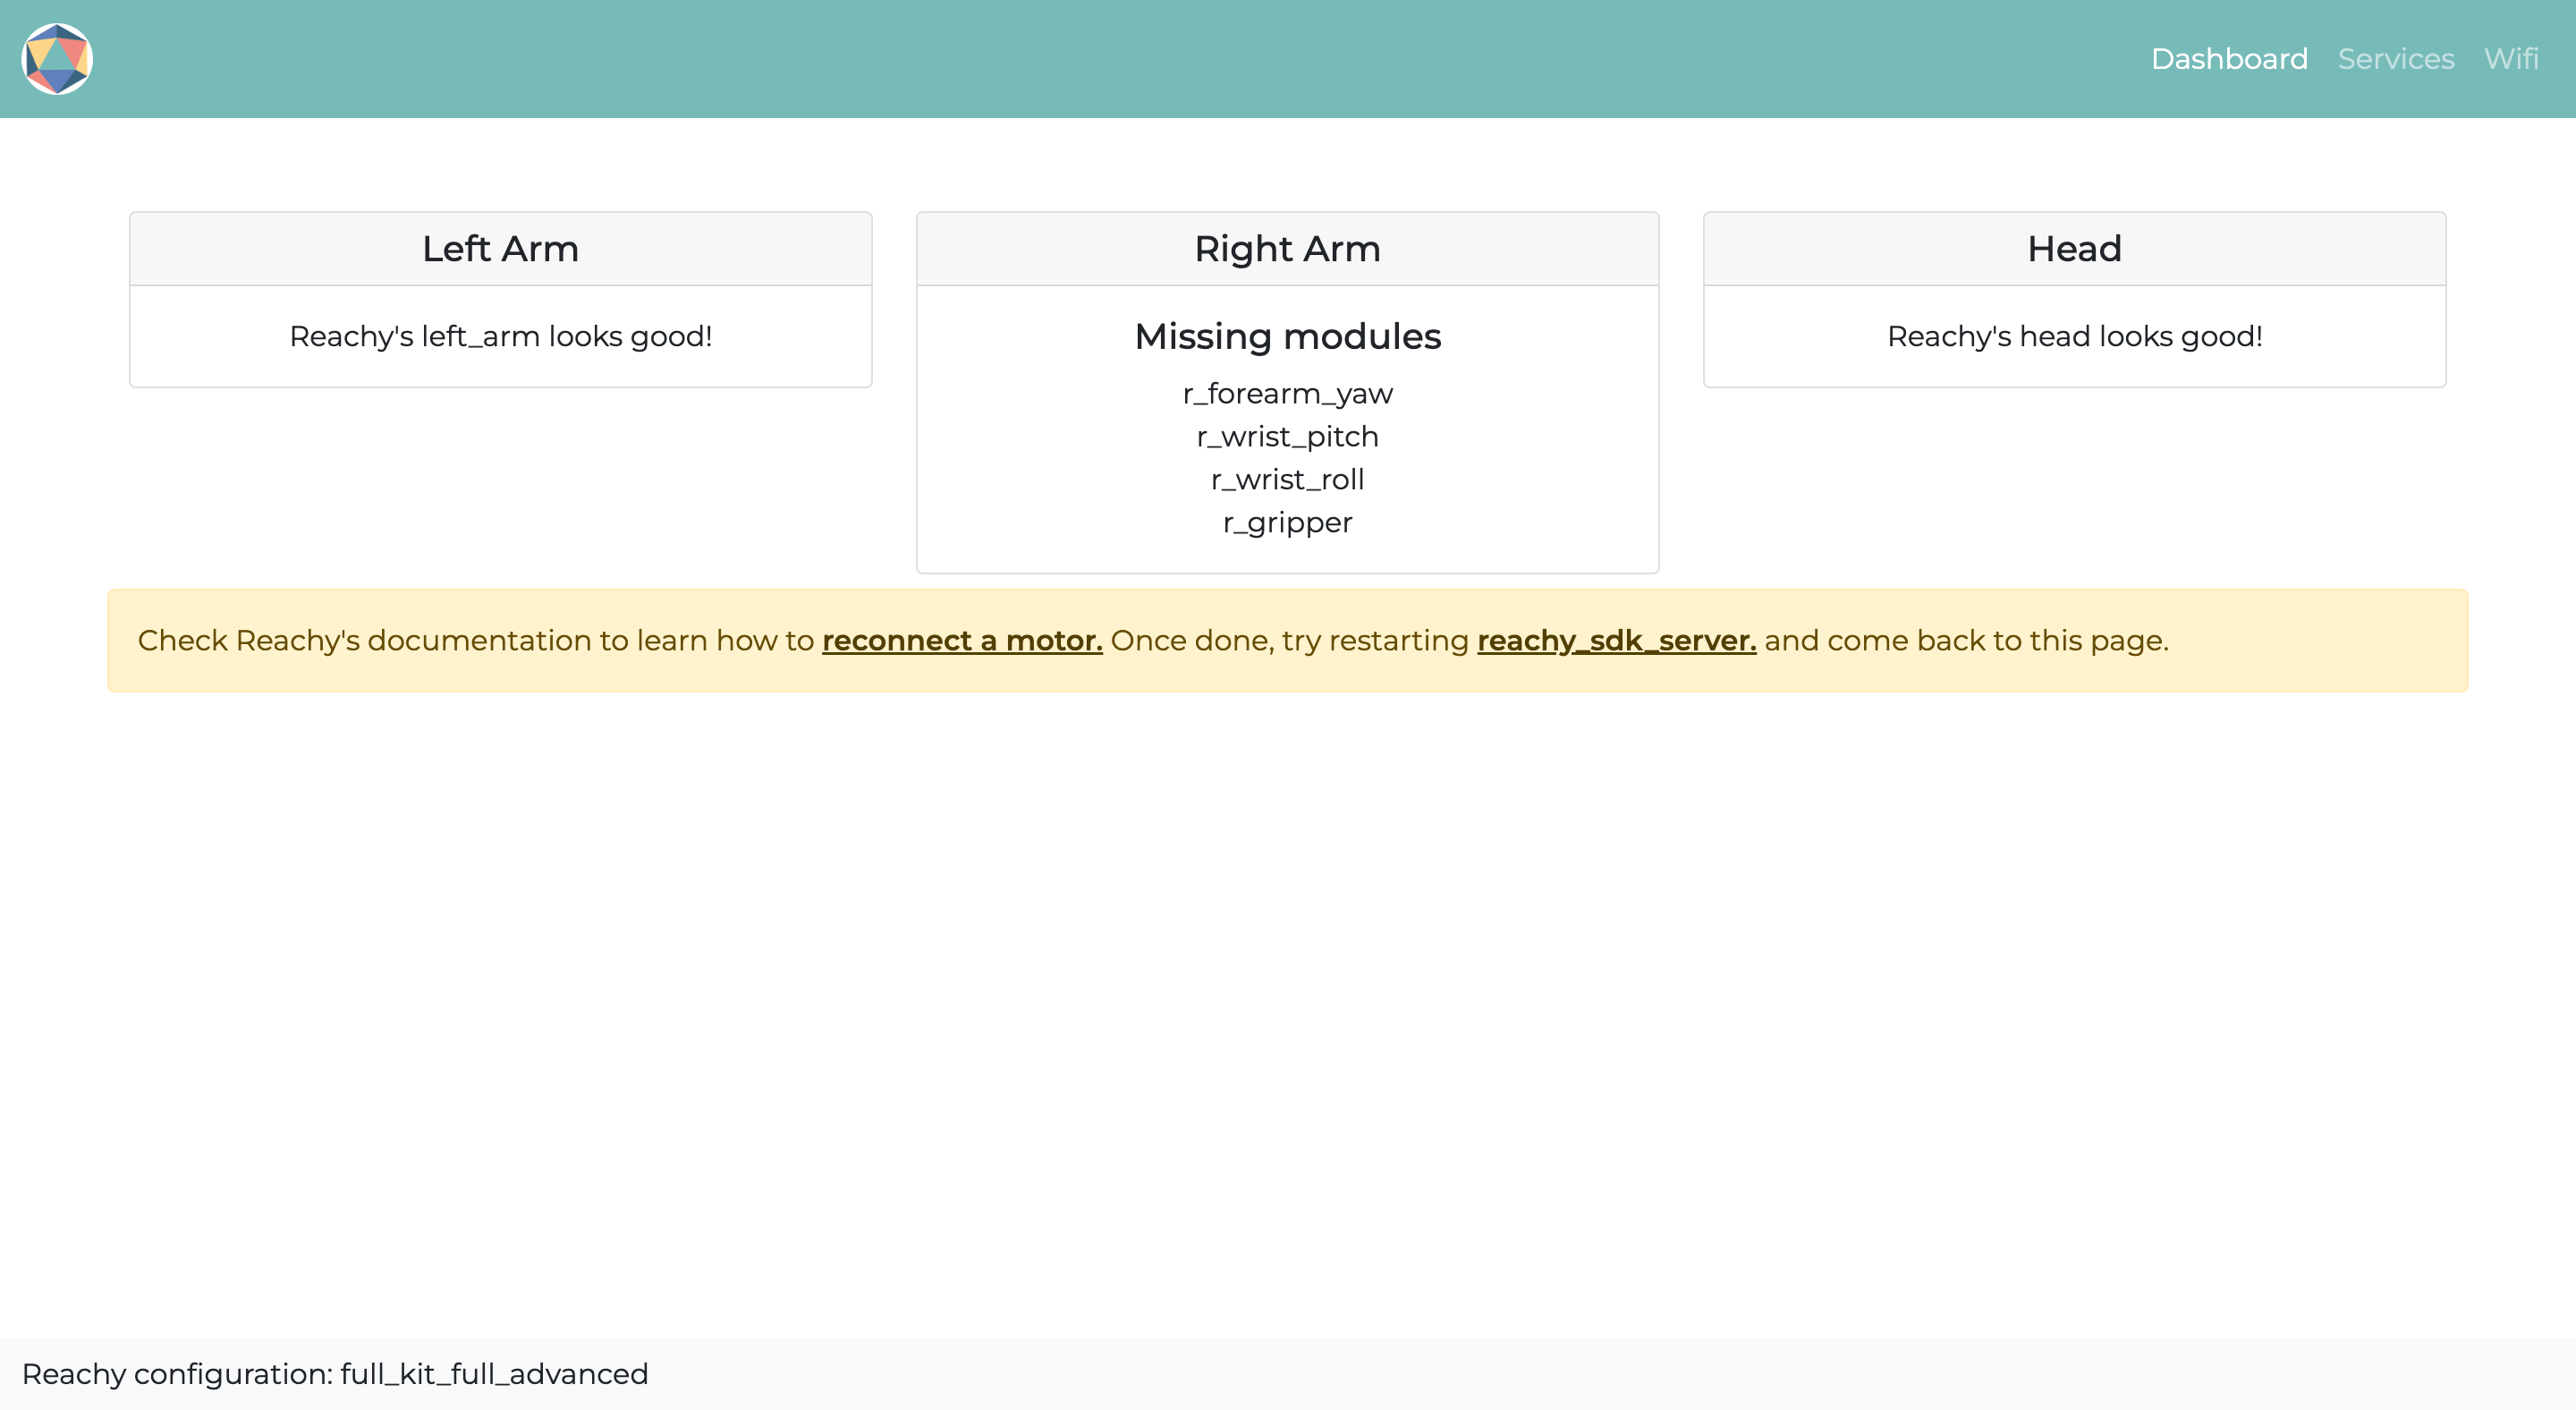The height and width of the screenshot is (1410, 2576).
Task: Click the 'Reachy configuration: full_kit_full_advanced' footer text
Action: 335,1374
